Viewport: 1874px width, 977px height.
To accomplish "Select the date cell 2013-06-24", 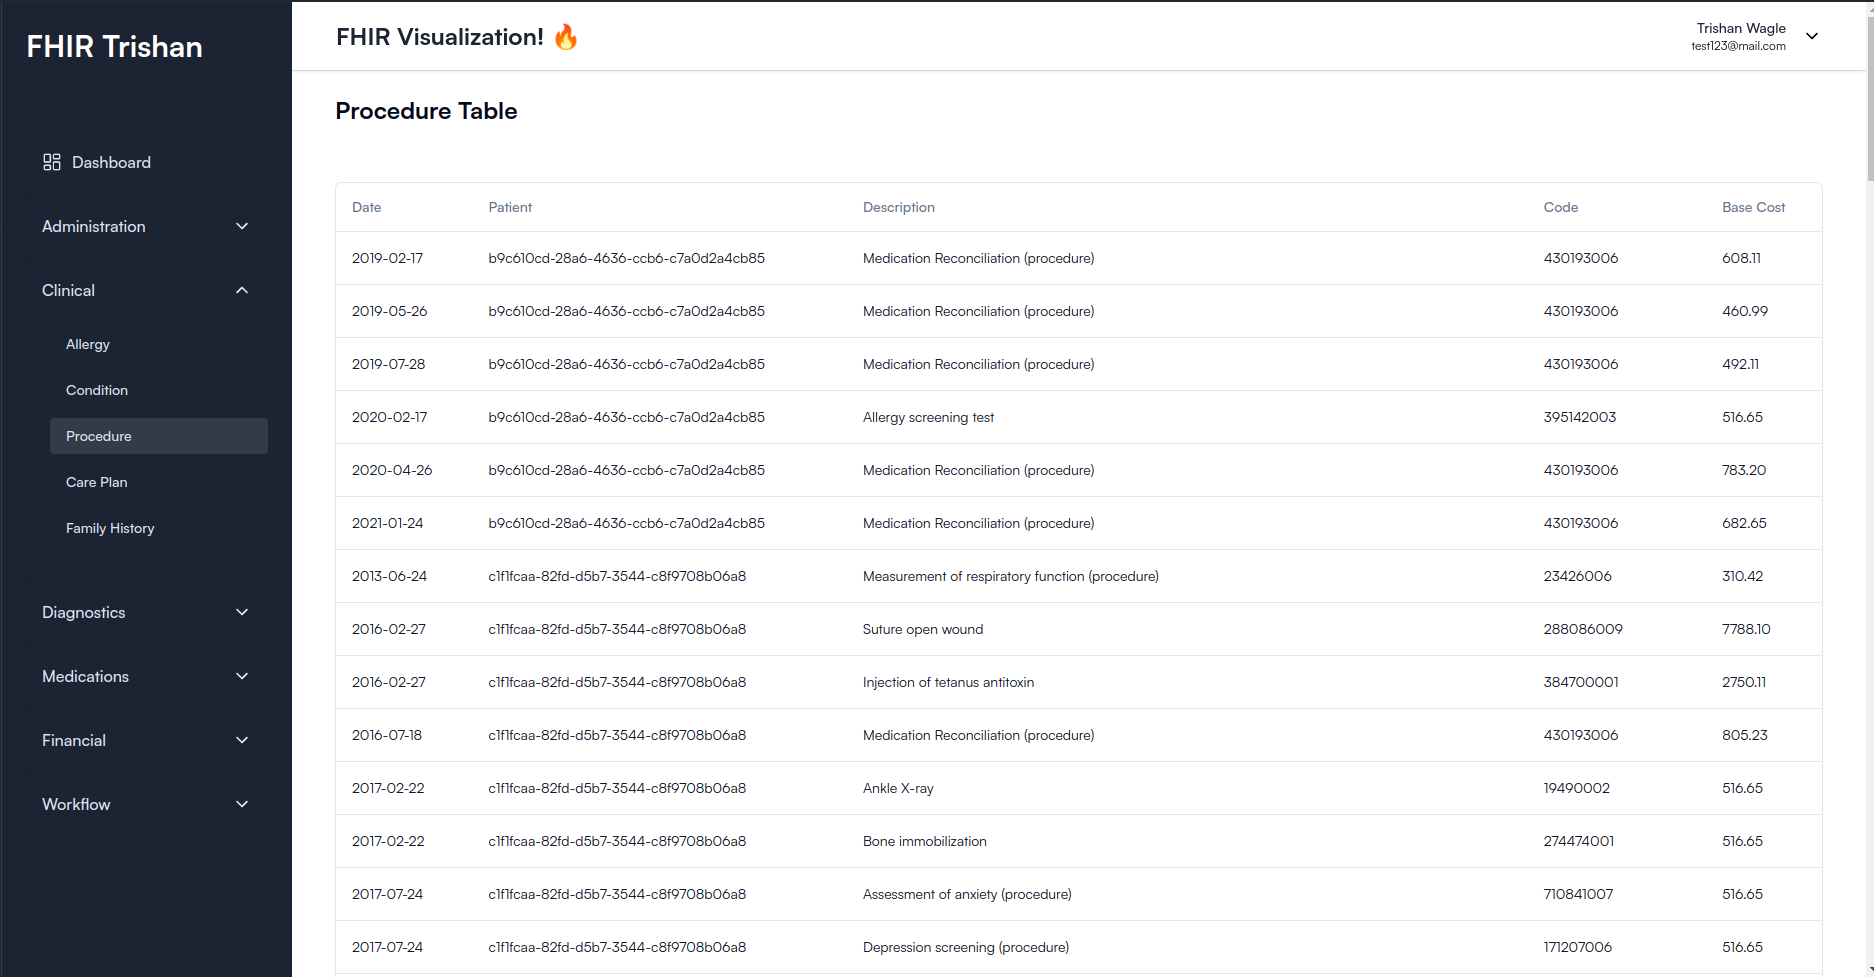I will point(389,576).
